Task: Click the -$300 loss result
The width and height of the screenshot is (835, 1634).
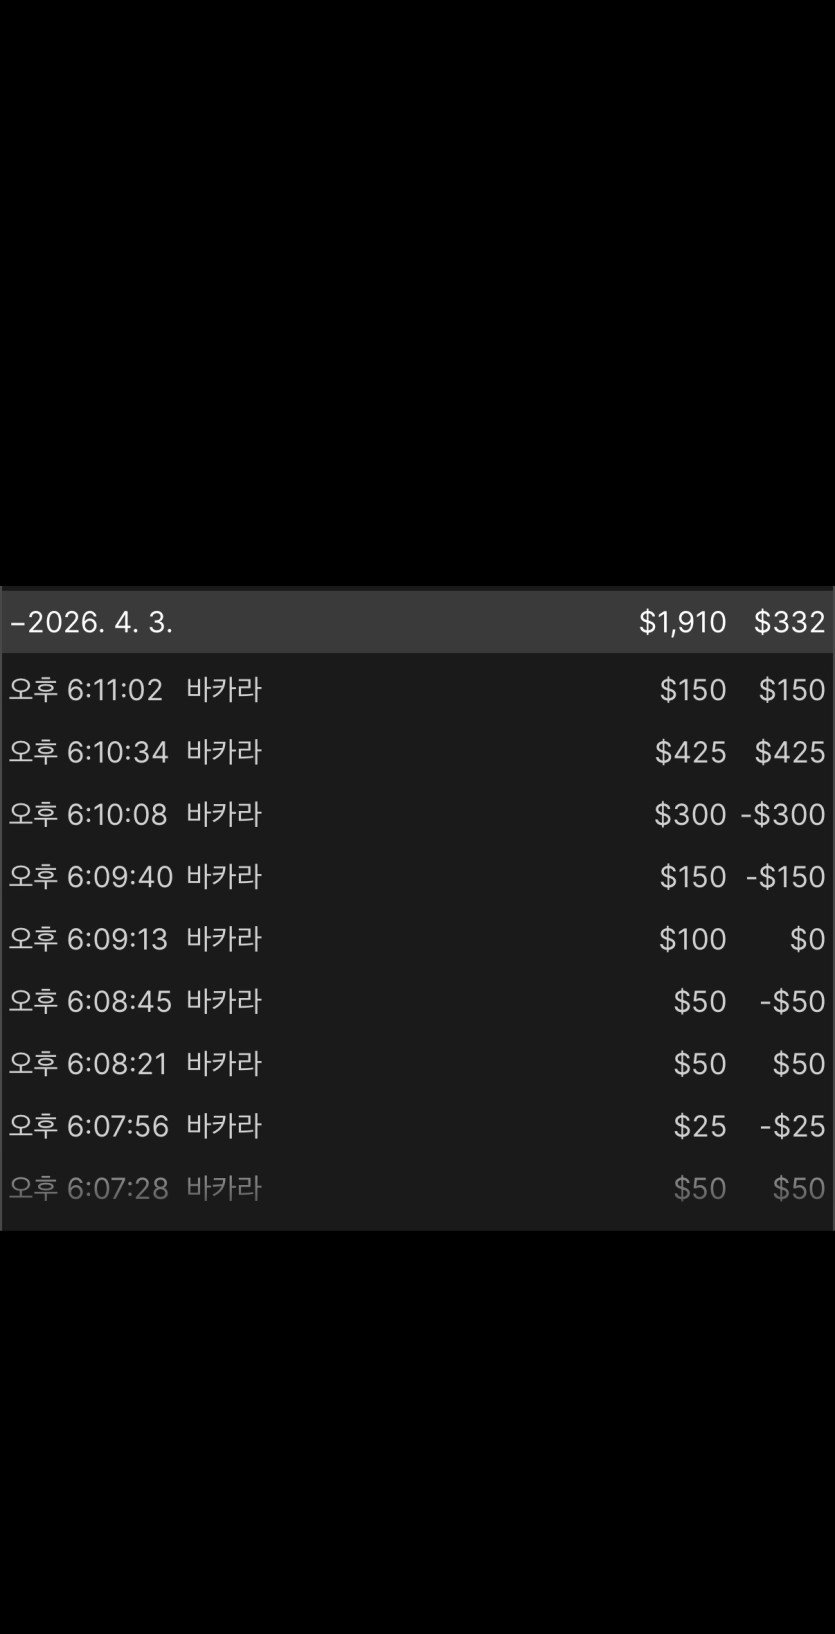Action: 782,814
